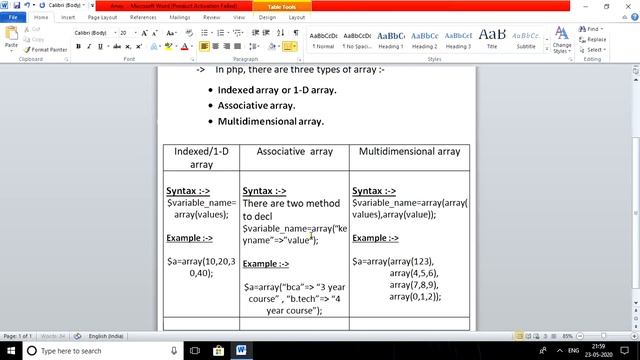
Task: Open the font size dropdown
Action: [x=135, y=33]
